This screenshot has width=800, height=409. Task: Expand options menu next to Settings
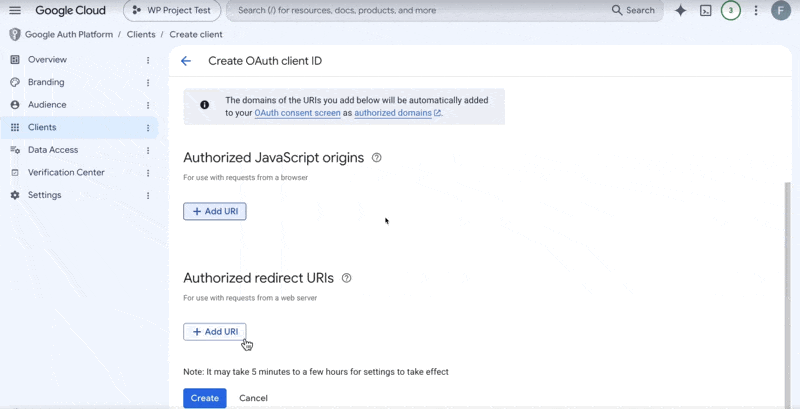click(x=148, y=195)
